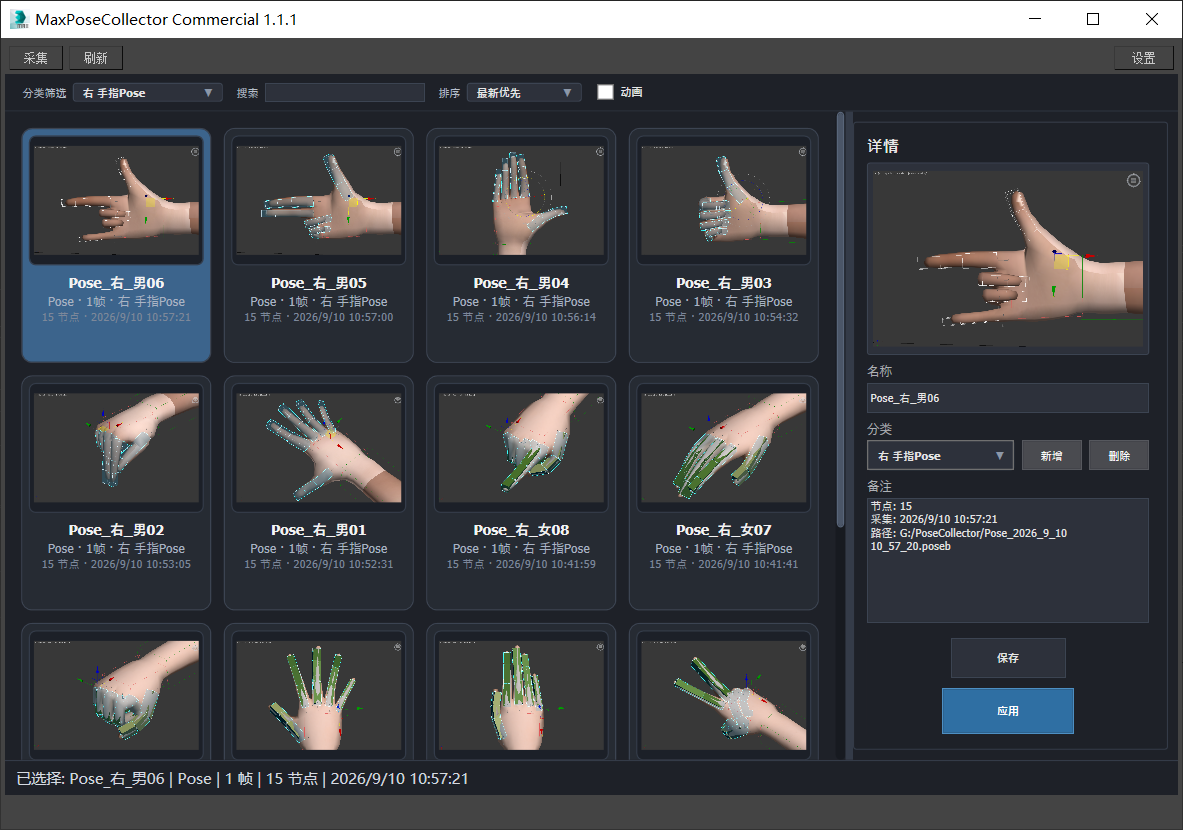
Task: Expand the 分类筛选 category filter dropdown
Action: click(148, 93)
